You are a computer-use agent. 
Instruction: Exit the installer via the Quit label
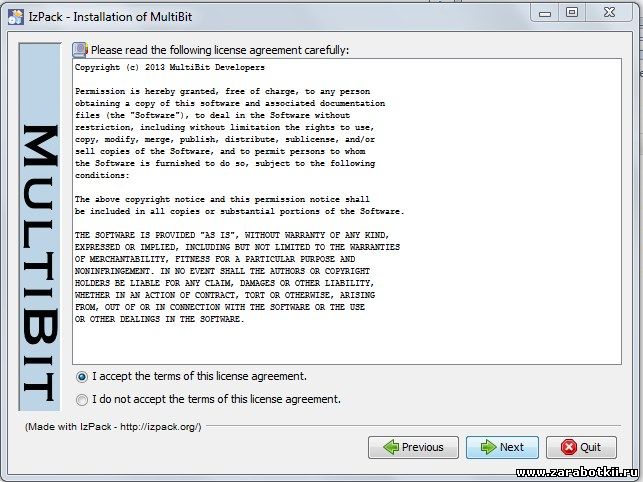[x=591, y=447]
